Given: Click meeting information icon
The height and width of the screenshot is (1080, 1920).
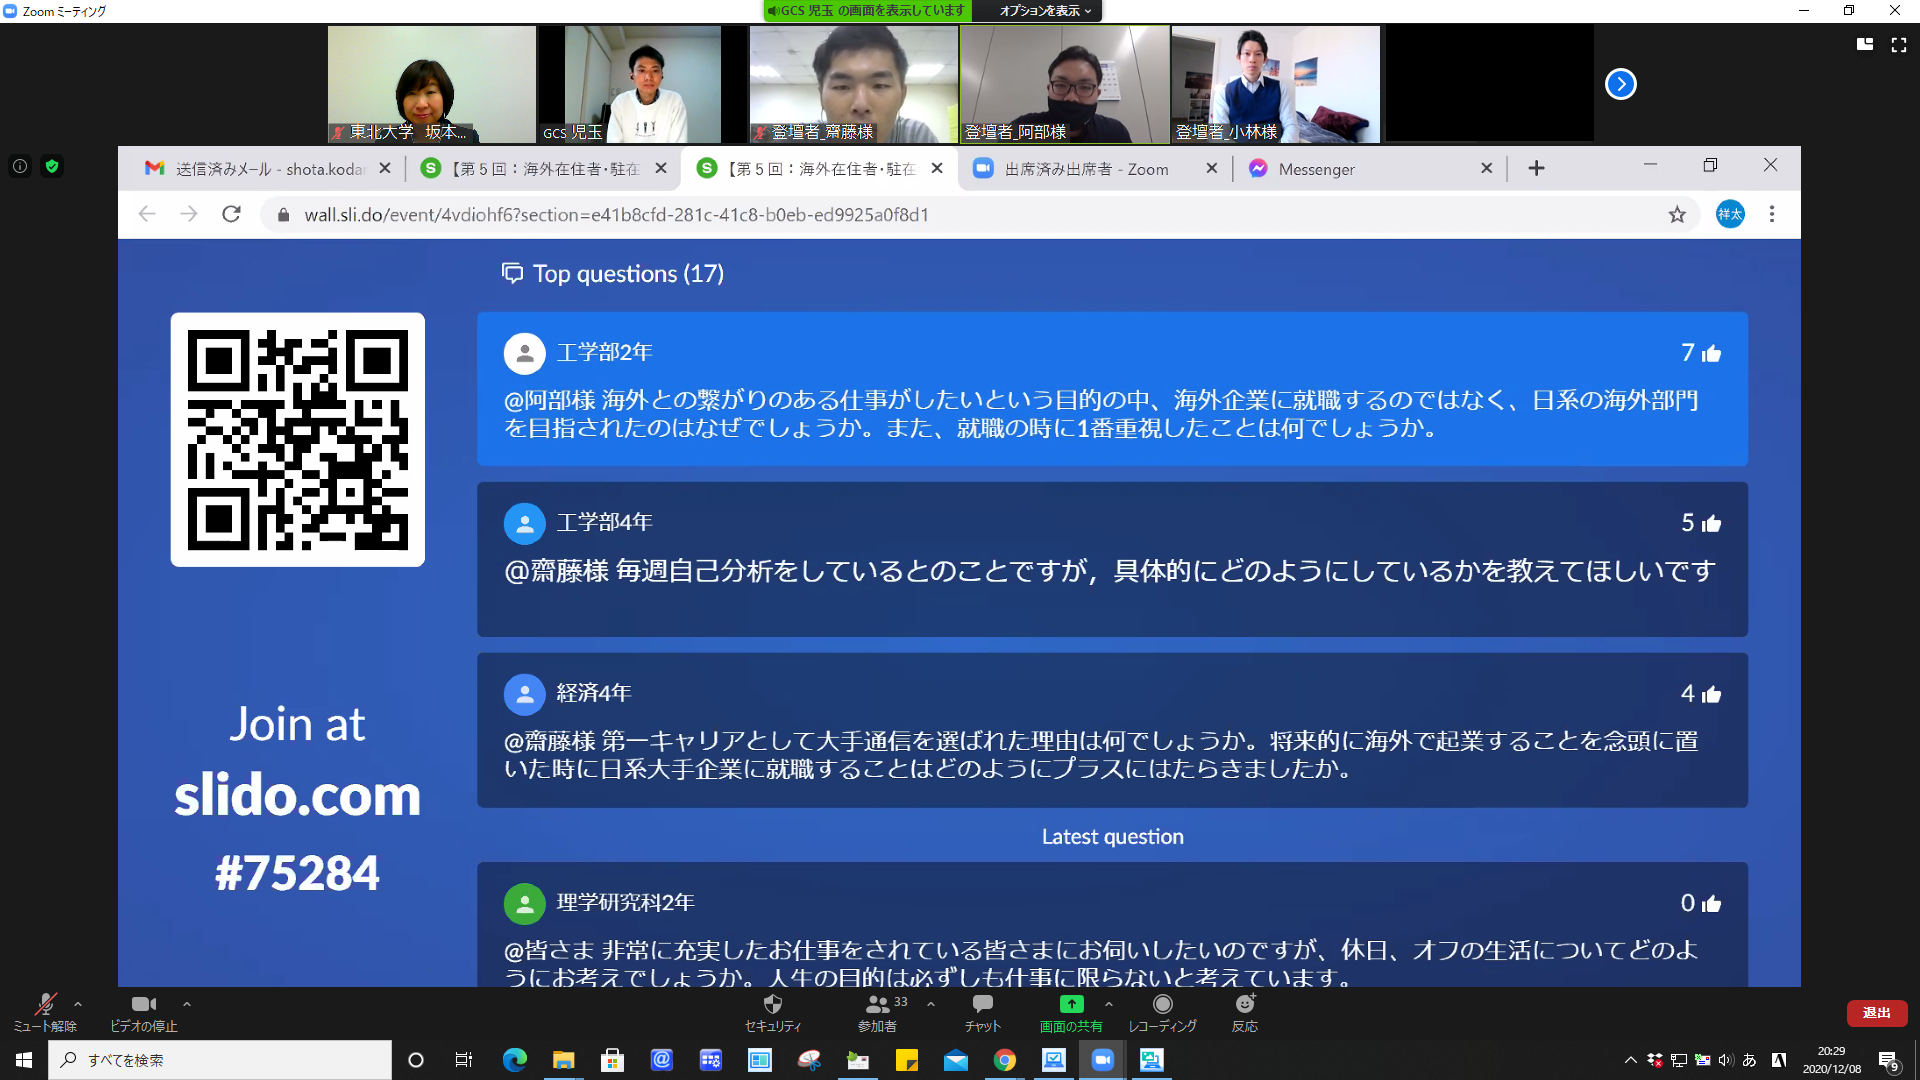Looking at the screenshot, I should pos(20,166).
